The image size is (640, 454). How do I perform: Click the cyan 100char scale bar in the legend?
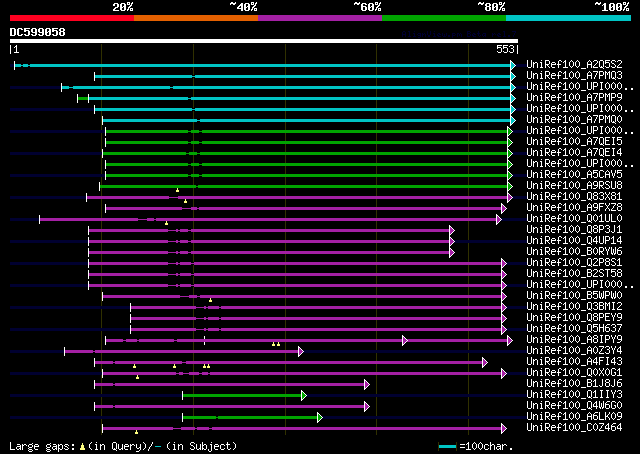pos(447,447)
